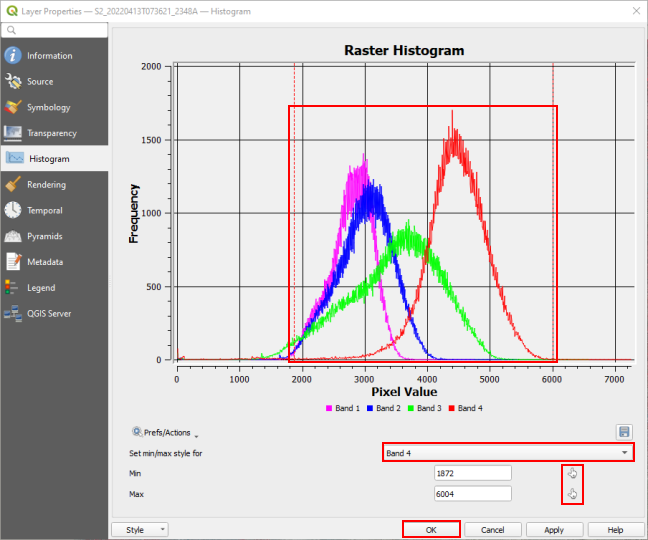Screen dimensions: 648x540
Task: Open the Transparency panel icon
Action: tap(13, 133)
